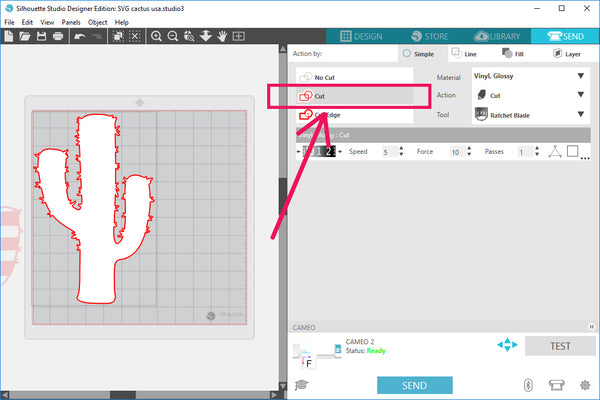Viewport: 600px width, 400px height.
Task: Select the No Cut option
Action: point(355,77)
